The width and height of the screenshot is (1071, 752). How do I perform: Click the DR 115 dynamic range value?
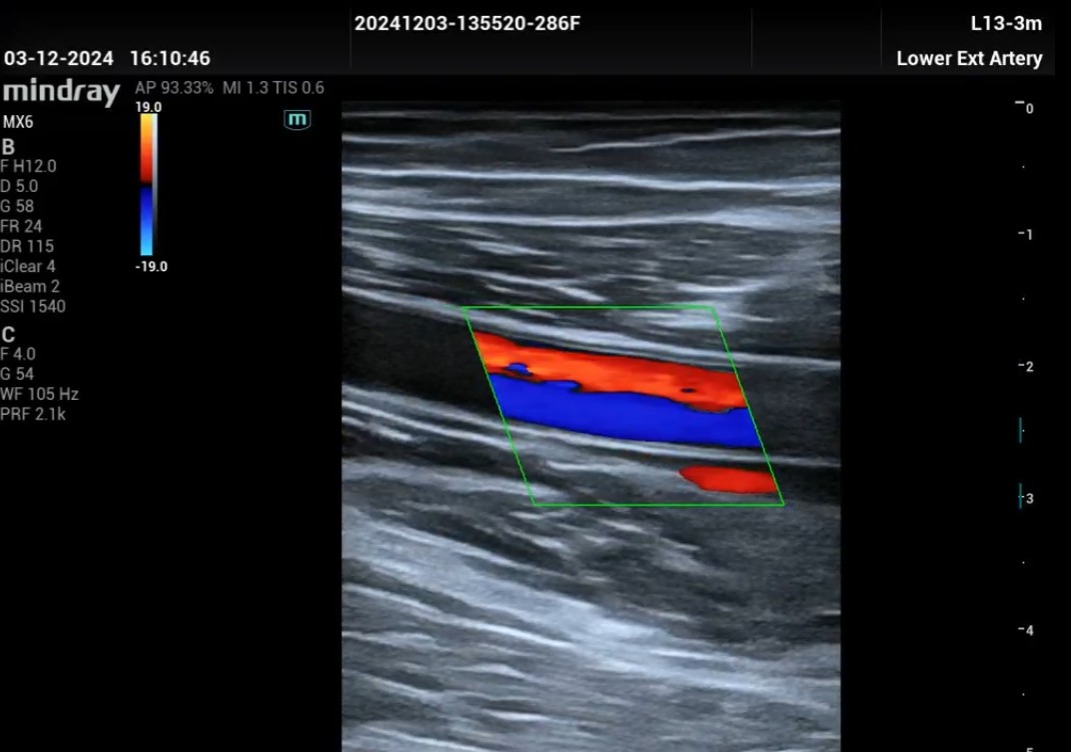[x=28, y=246]
